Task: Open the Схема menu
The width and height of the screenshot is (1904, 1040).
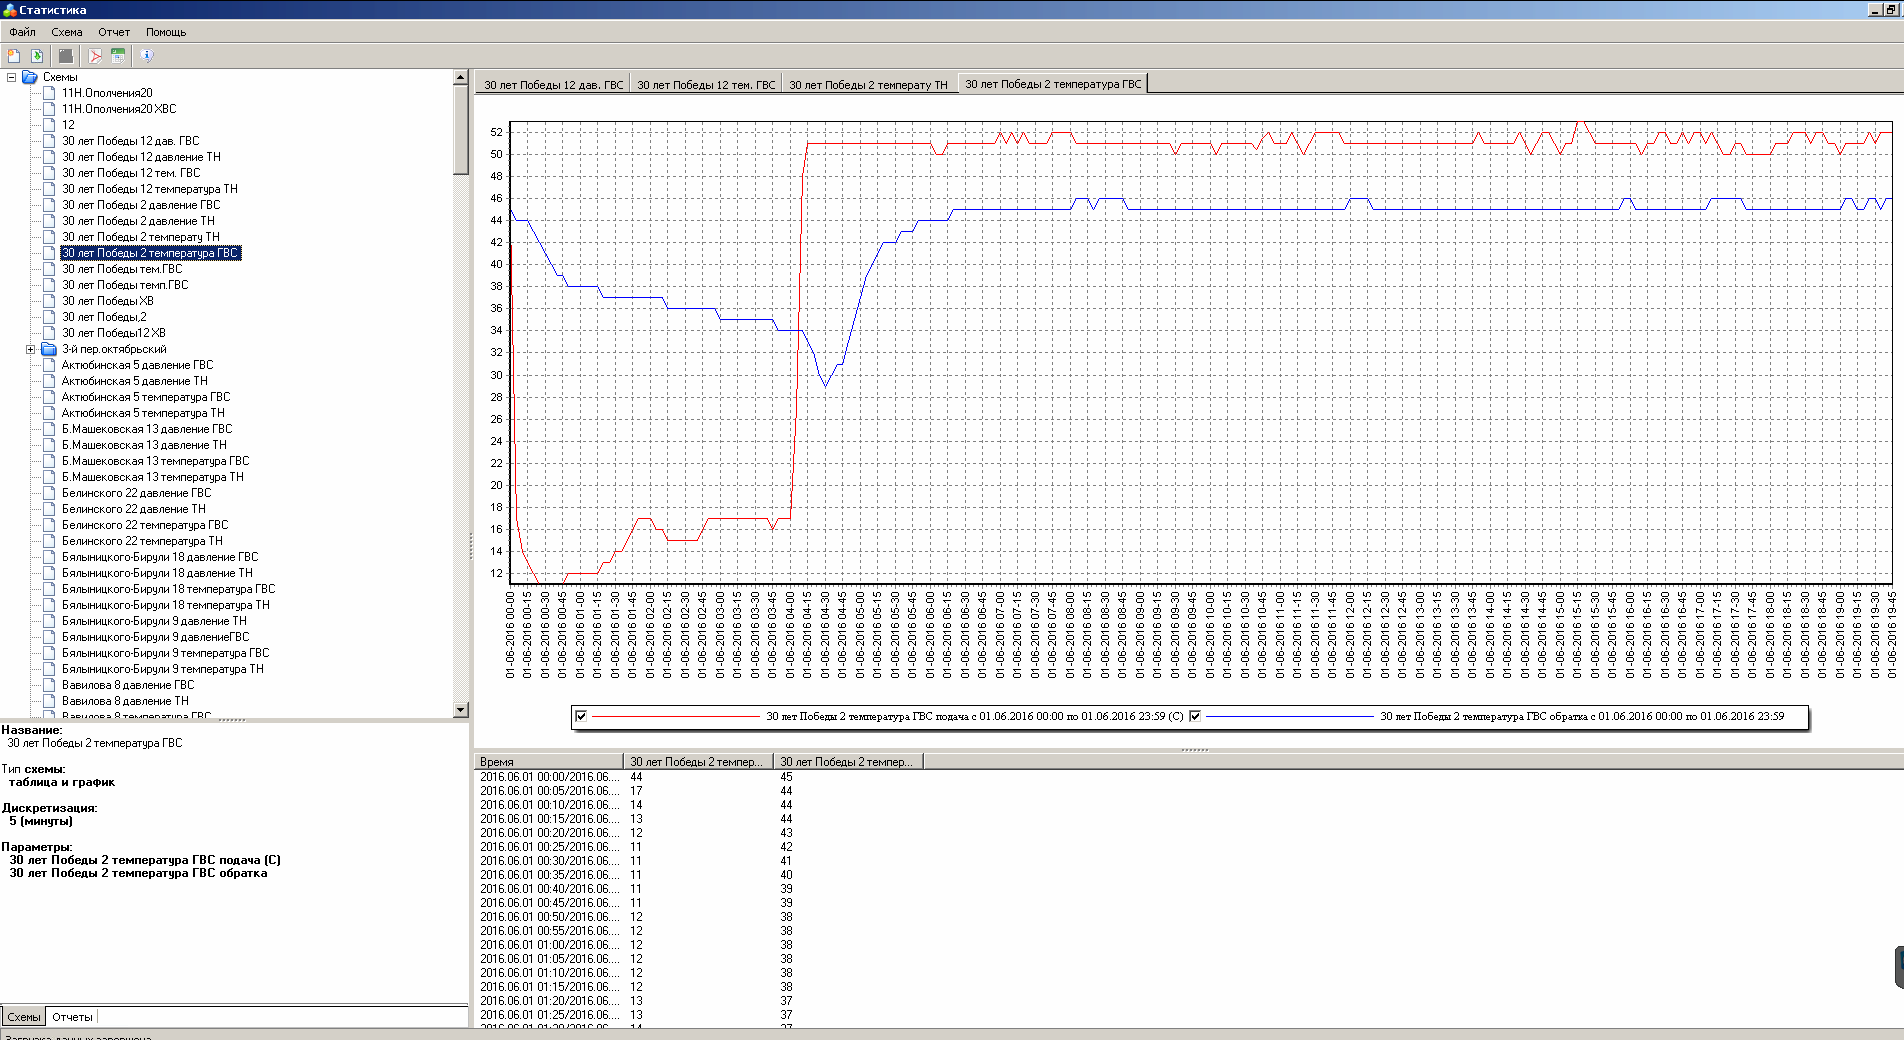Action: coord(67,32)
